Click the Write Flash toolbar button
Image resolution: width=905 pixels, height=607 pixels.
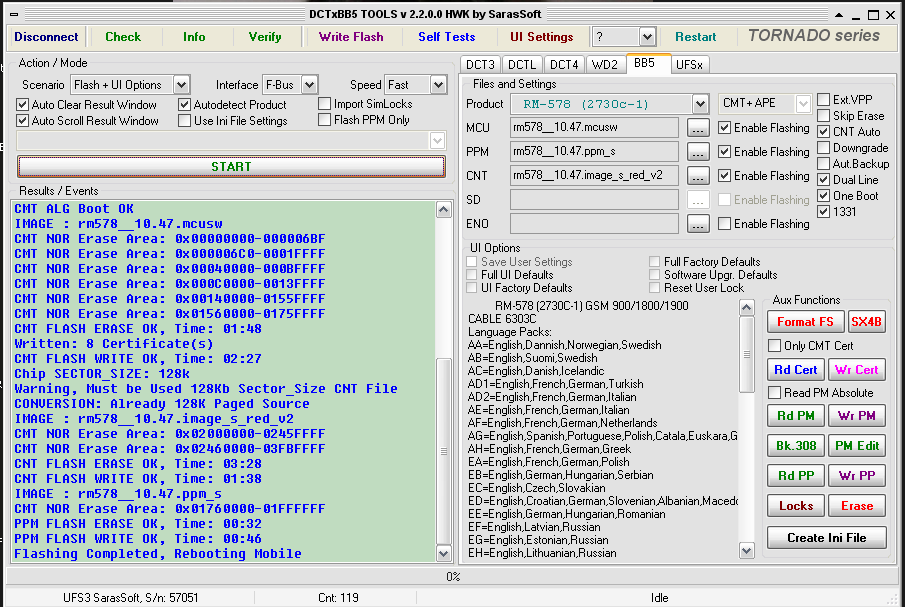point(351,37)
